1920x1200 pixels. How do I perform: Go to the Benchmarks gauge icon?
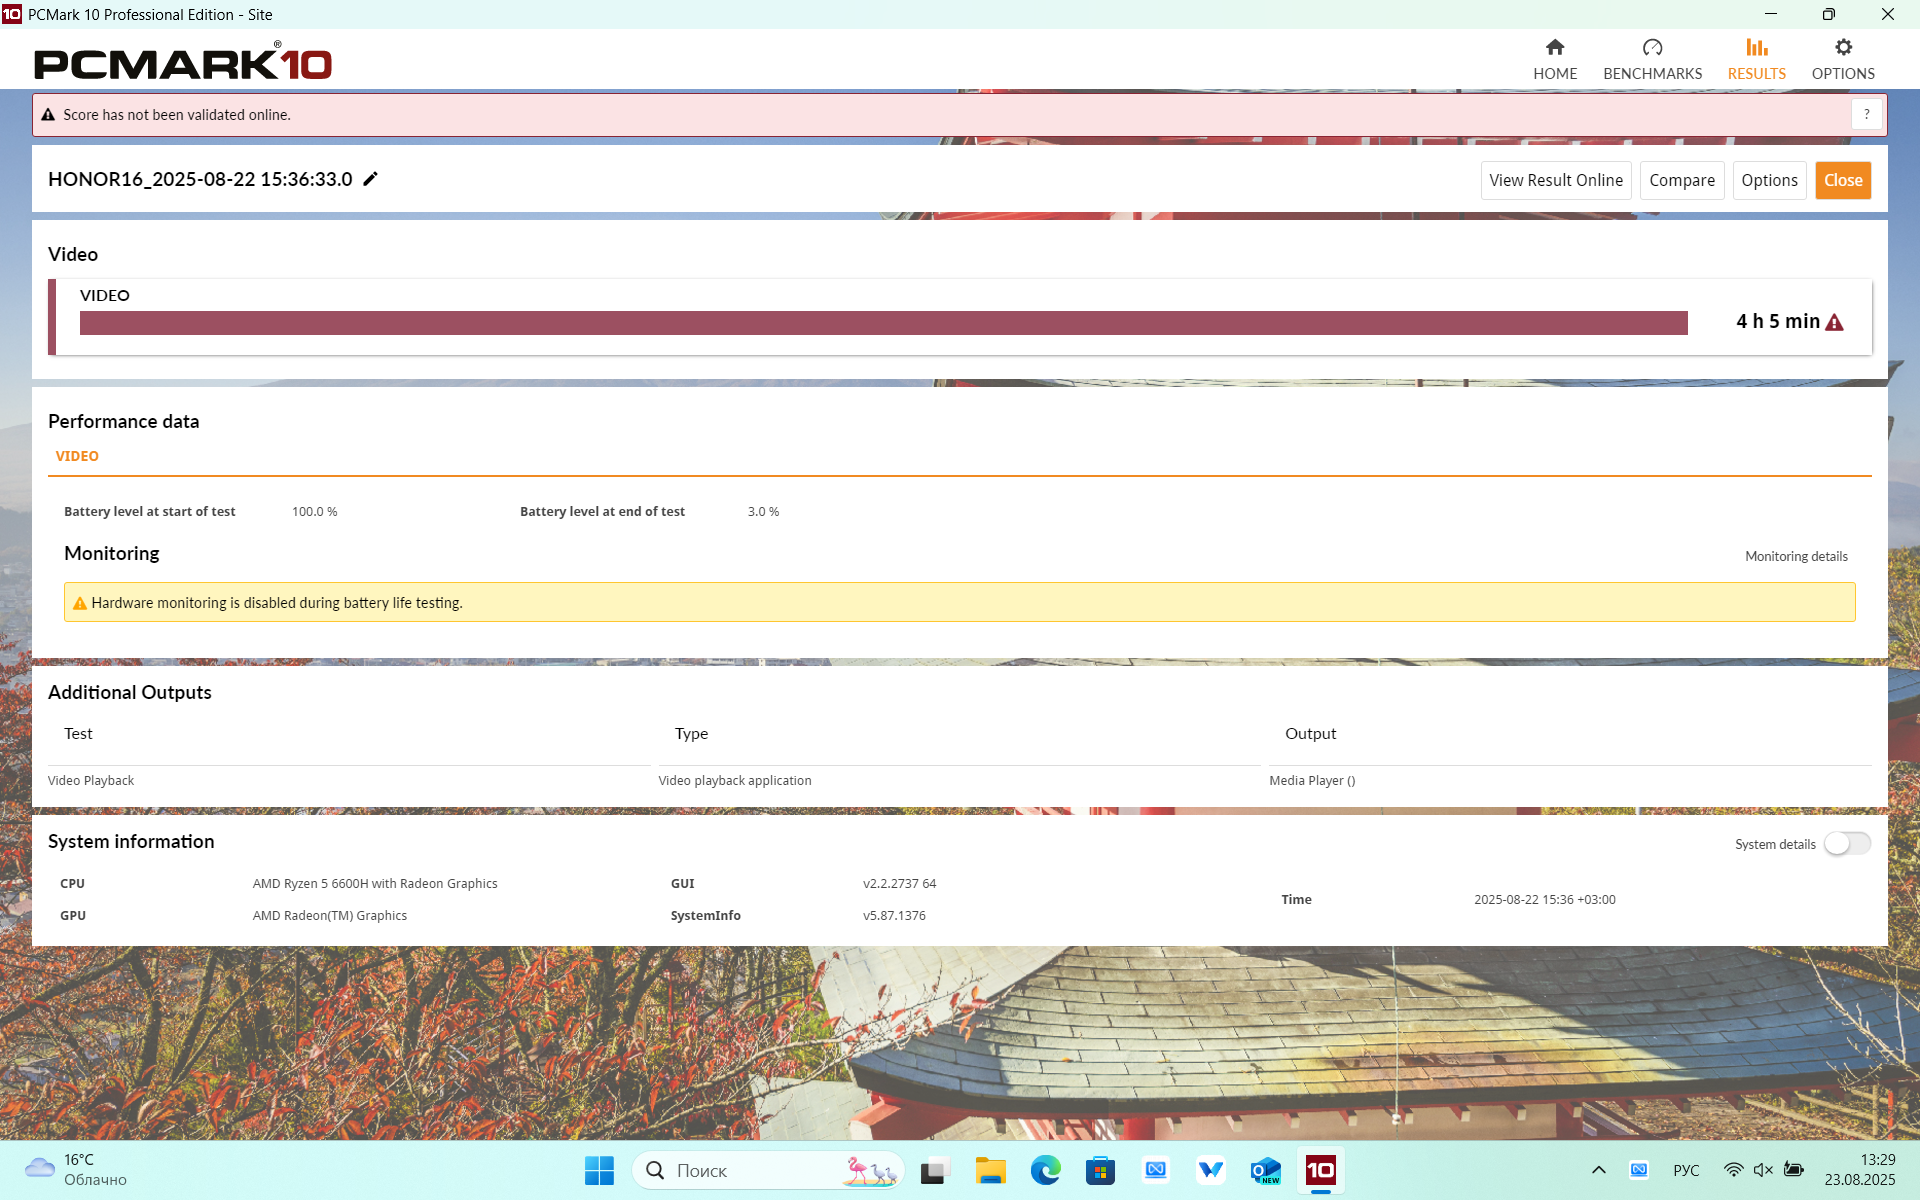click(1652, 48)
